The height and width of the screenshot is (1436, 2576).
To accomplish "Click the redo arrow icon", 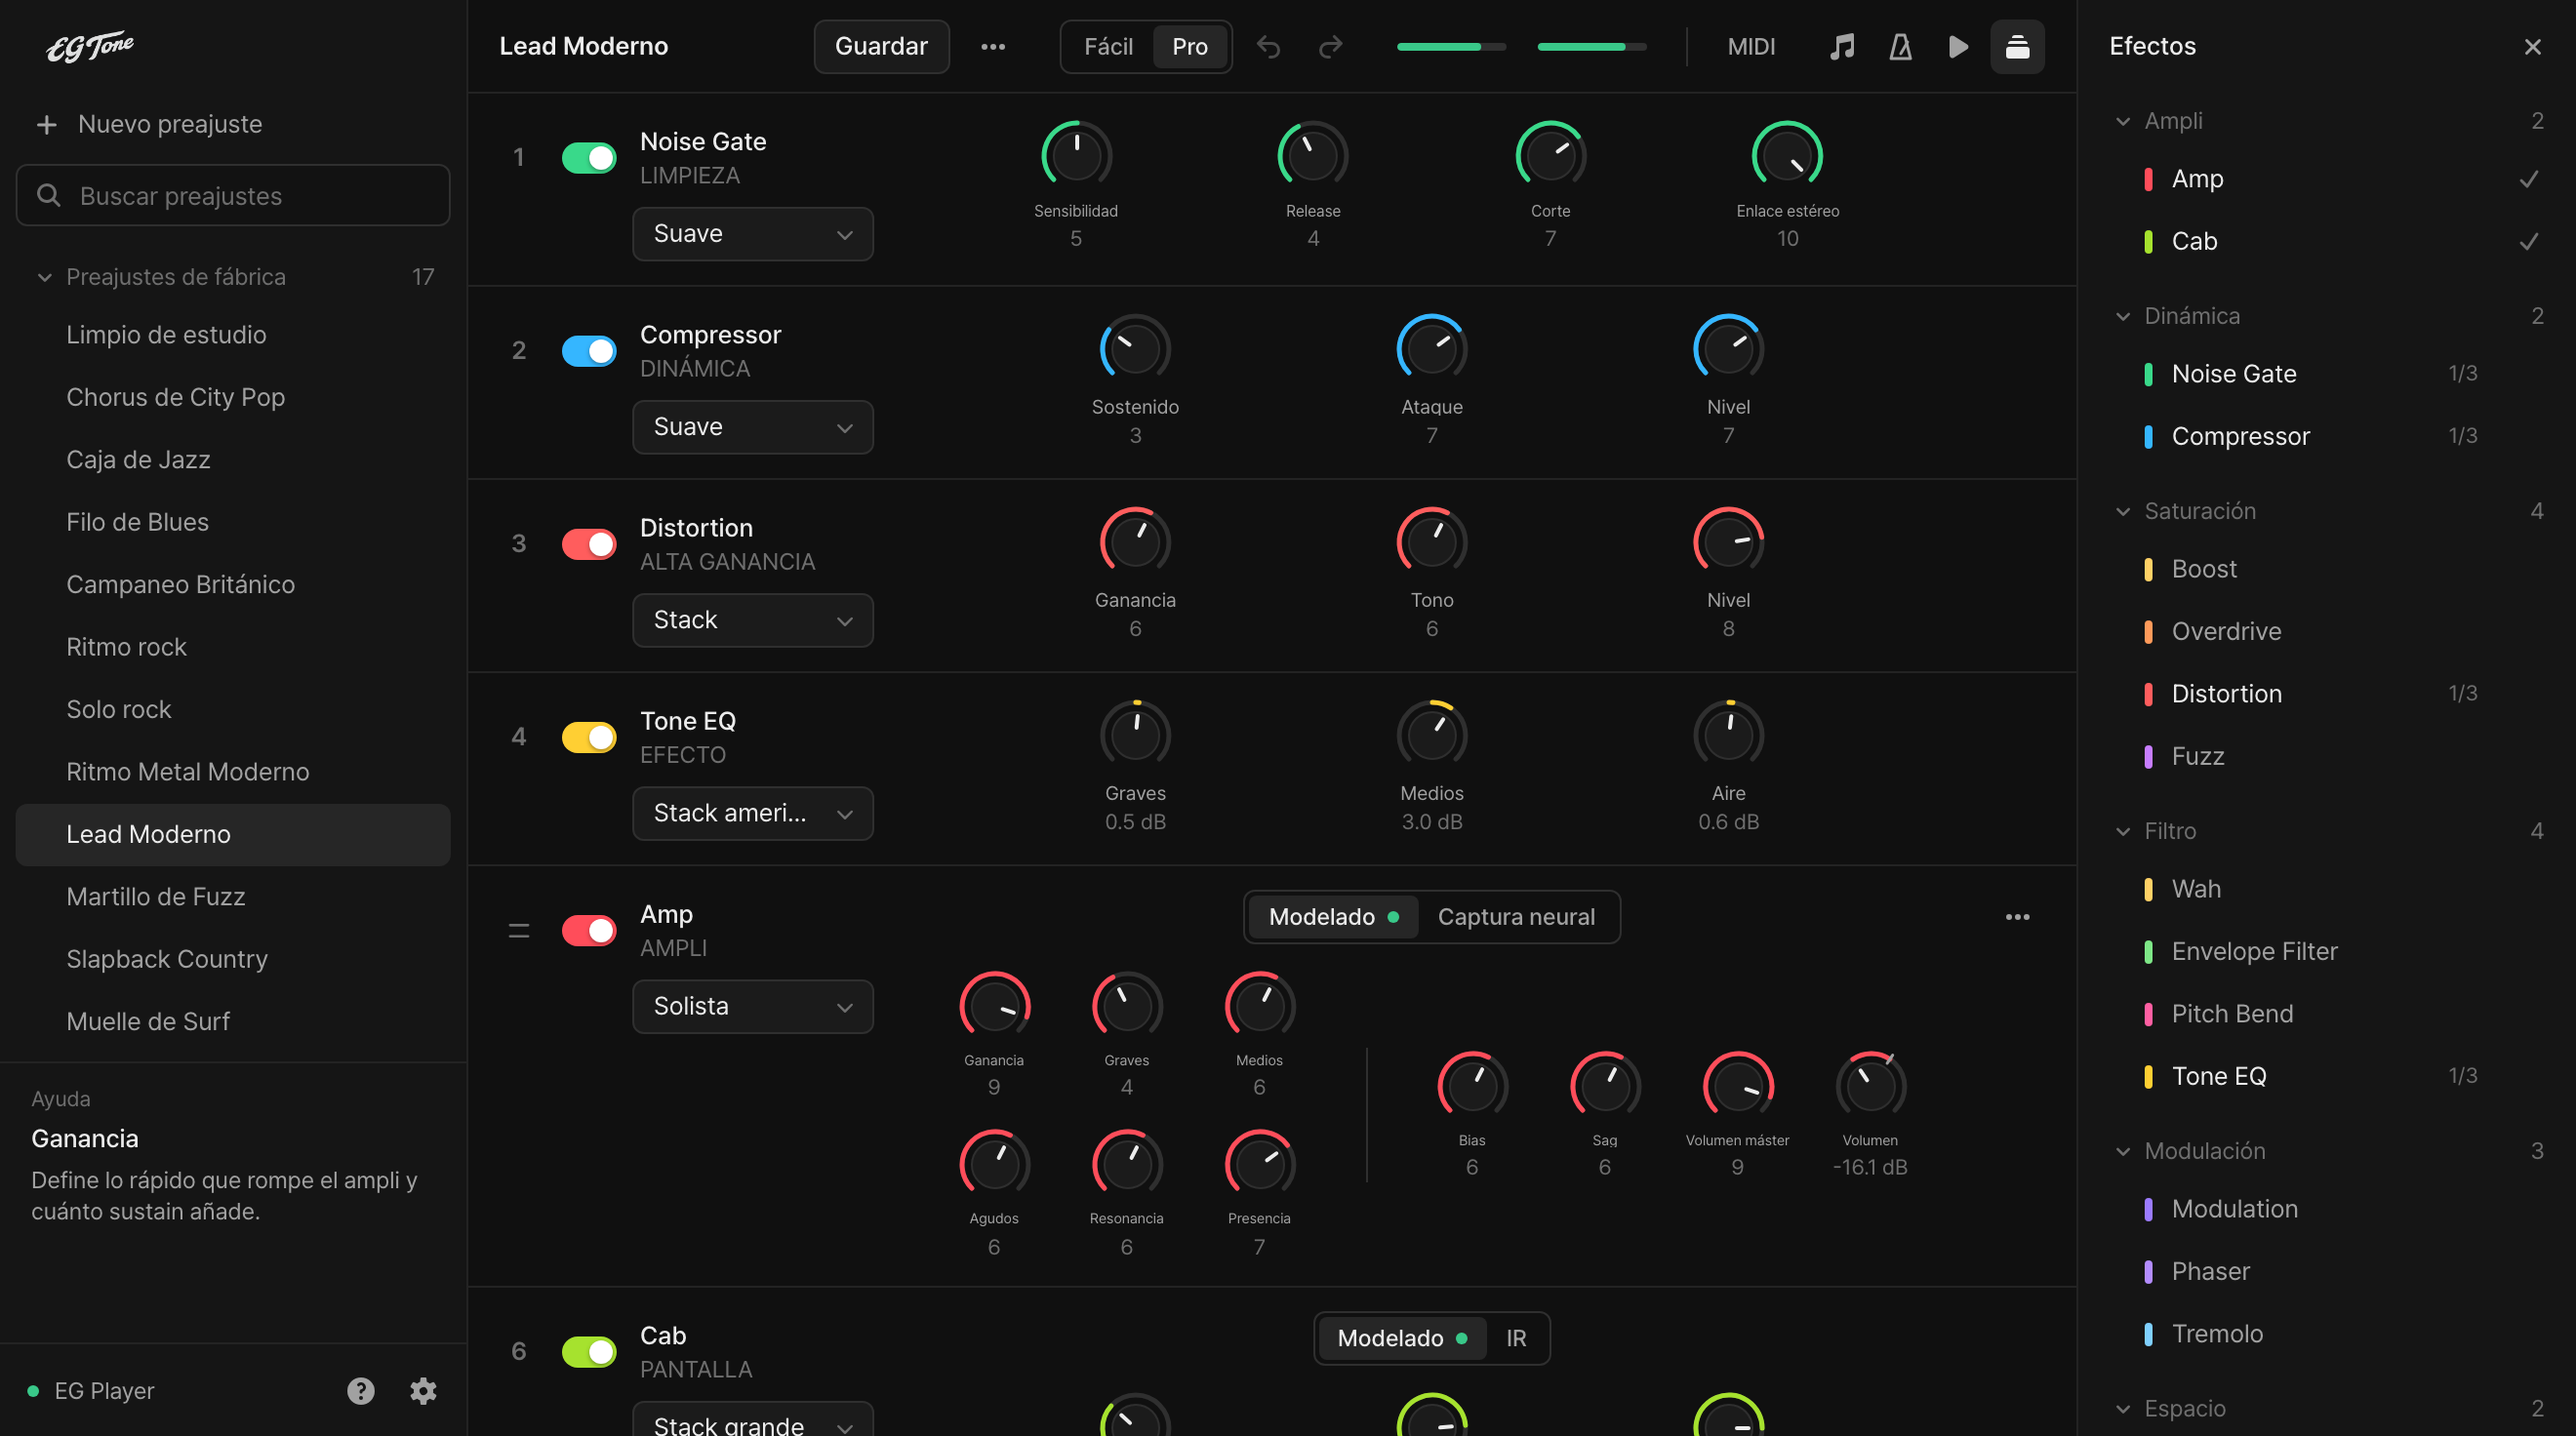I will click(1330, 47).
